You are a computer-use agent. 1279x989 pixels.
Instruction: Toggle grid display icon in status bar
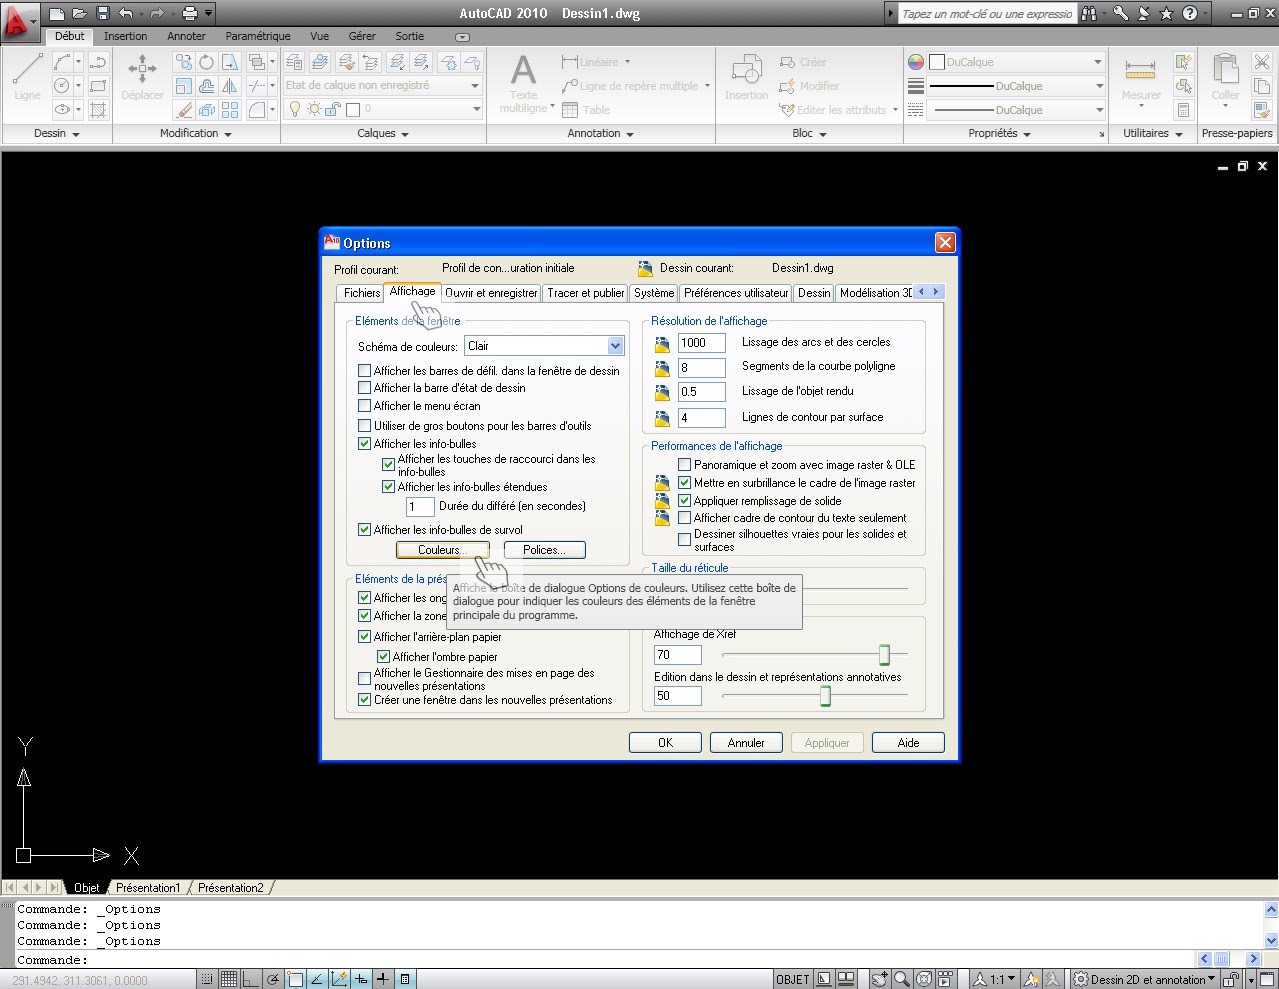[228, 979]
